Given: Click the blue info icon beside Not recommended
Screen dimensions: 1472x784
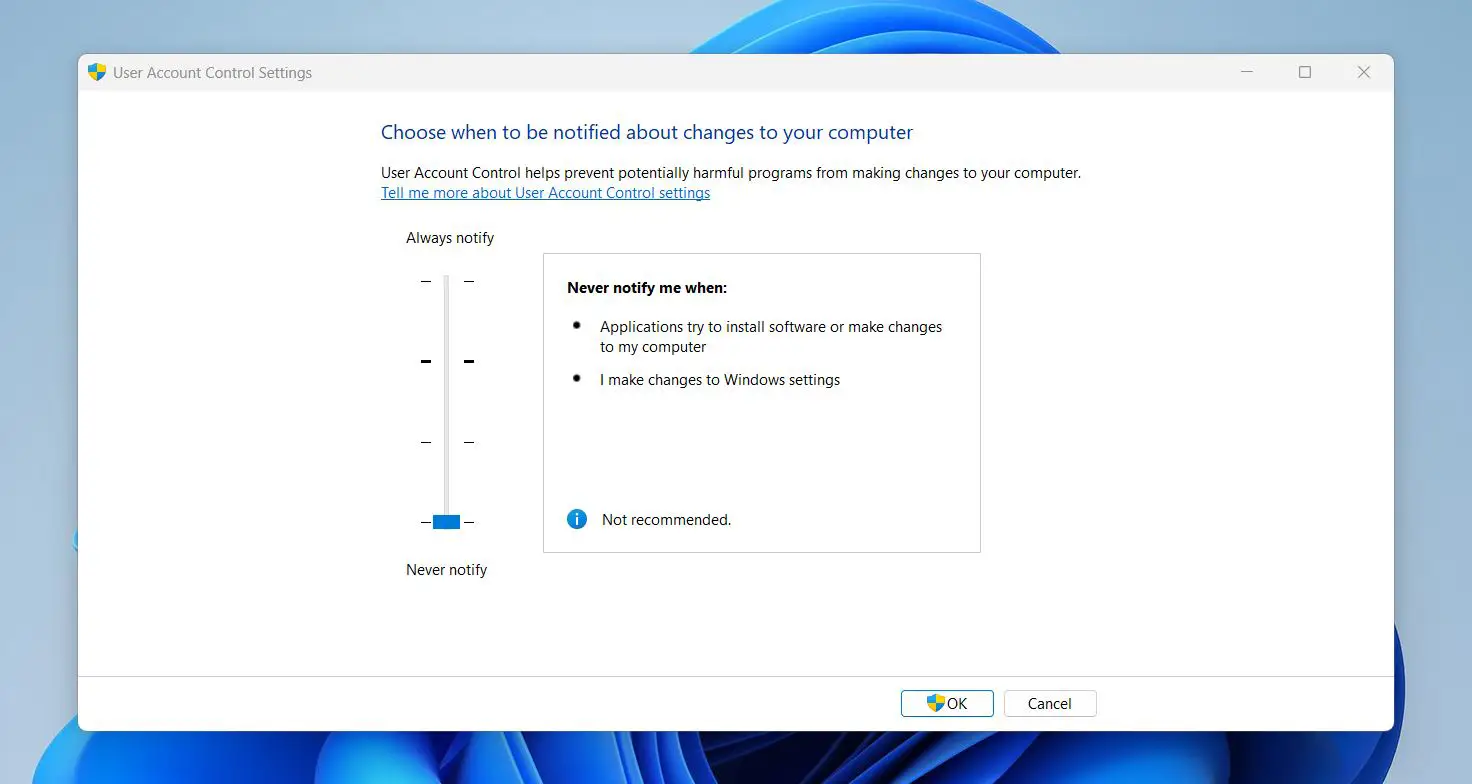Looking at the screenshot, I should point(576,519).
